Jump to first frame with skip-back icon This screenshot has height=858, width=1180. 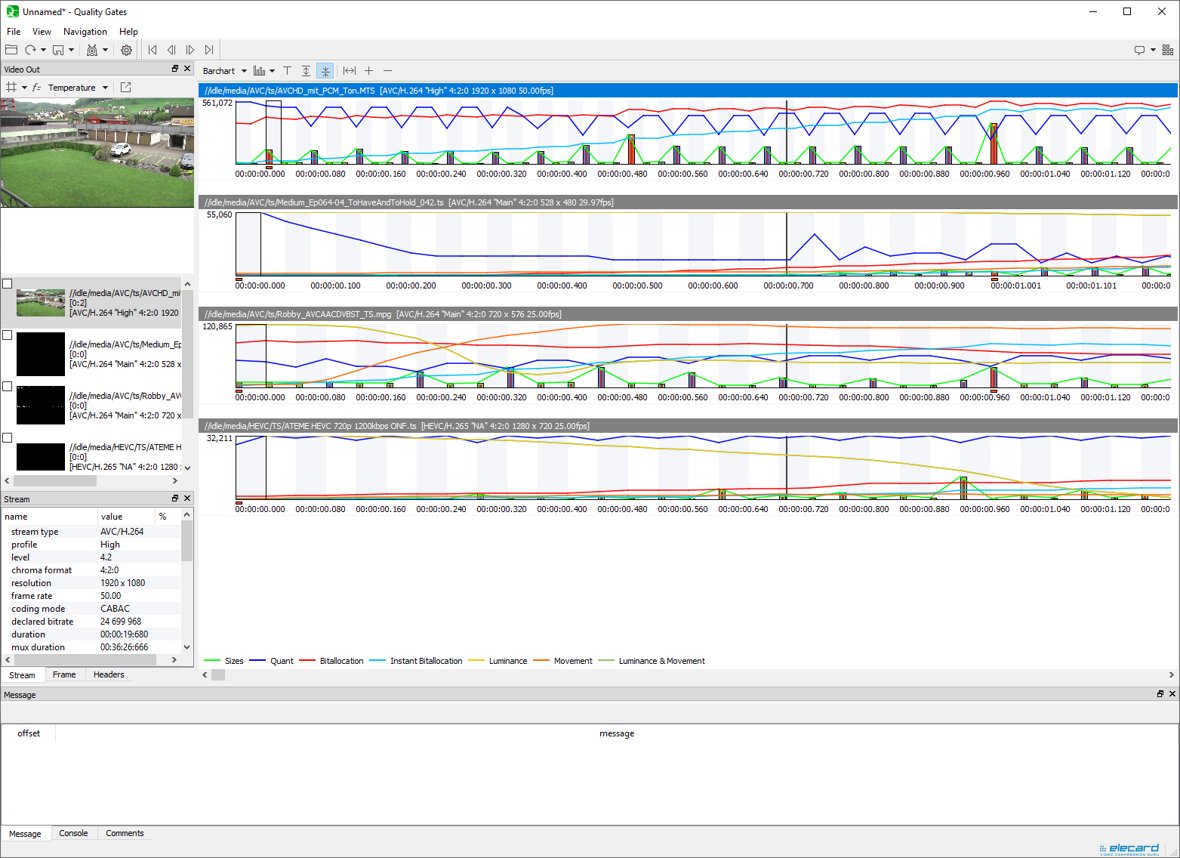pyautogui.click(x=152, y=50)
